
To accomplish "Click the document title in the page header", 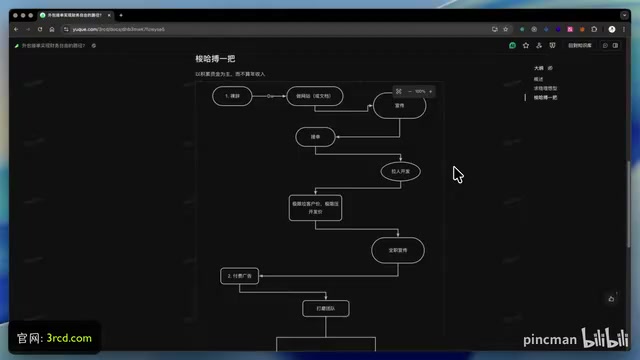I will (53, 45).
